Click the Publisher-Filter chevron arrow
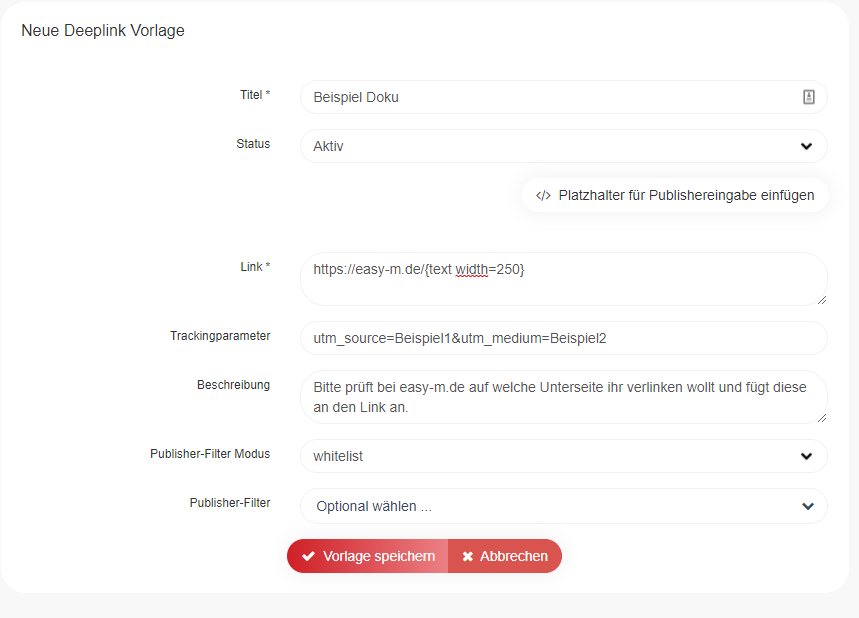 pyautogui.click(x=808, y=506)
